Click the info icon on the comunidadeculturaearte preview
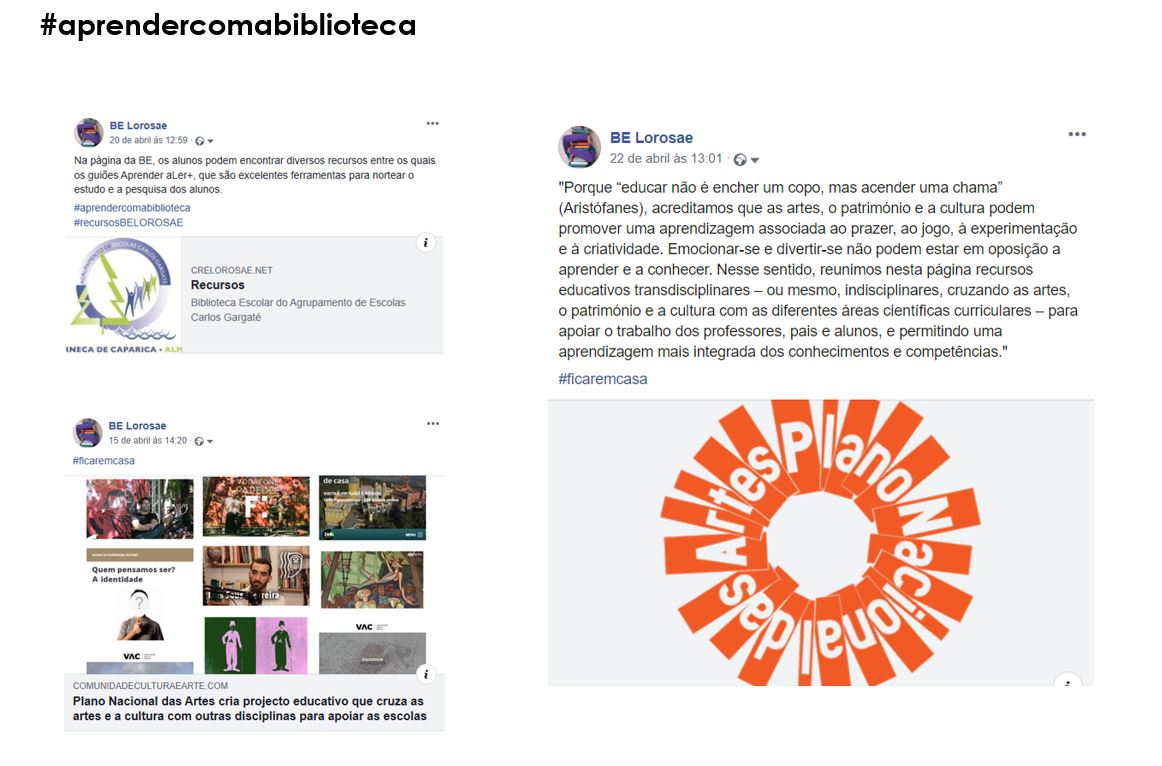 [425, 674]
